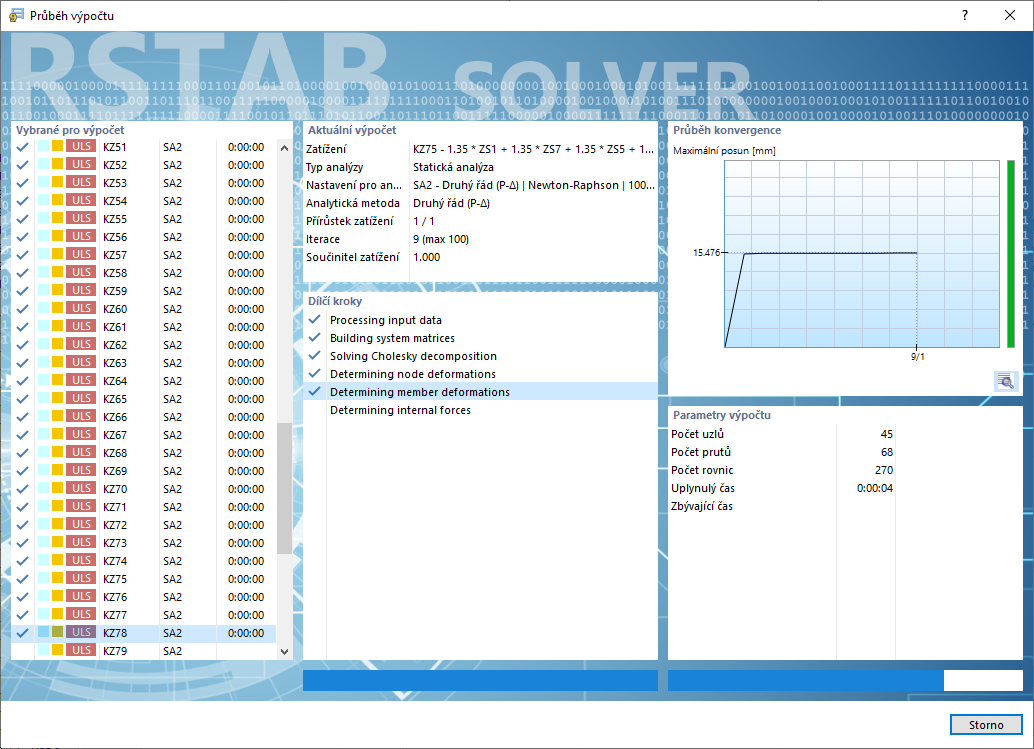Click the load list scrollbar thumb
Viewport: 1034px width, 749px height.
(284, 489)
